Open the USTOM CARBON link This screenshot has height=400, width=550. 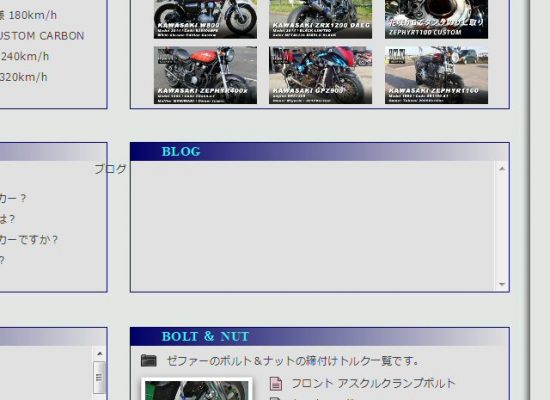click(42, 36)
